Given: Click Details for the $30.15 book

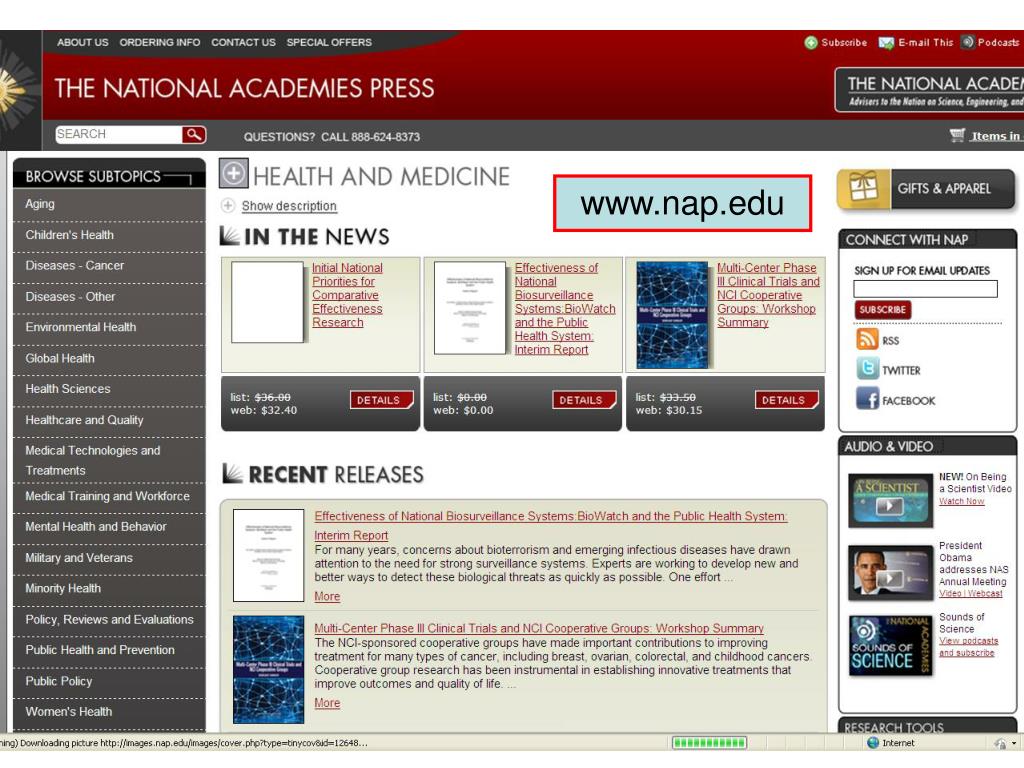Looking at the screenshot, I should pos(786,400).
